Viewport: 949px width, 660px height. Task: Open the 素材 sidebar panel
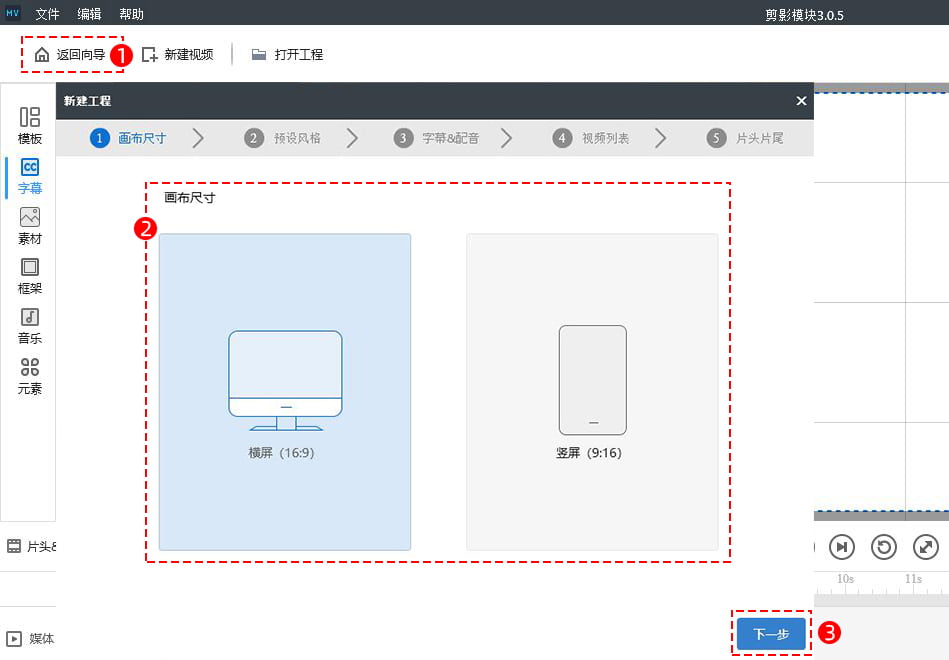[x=30, y=226]
